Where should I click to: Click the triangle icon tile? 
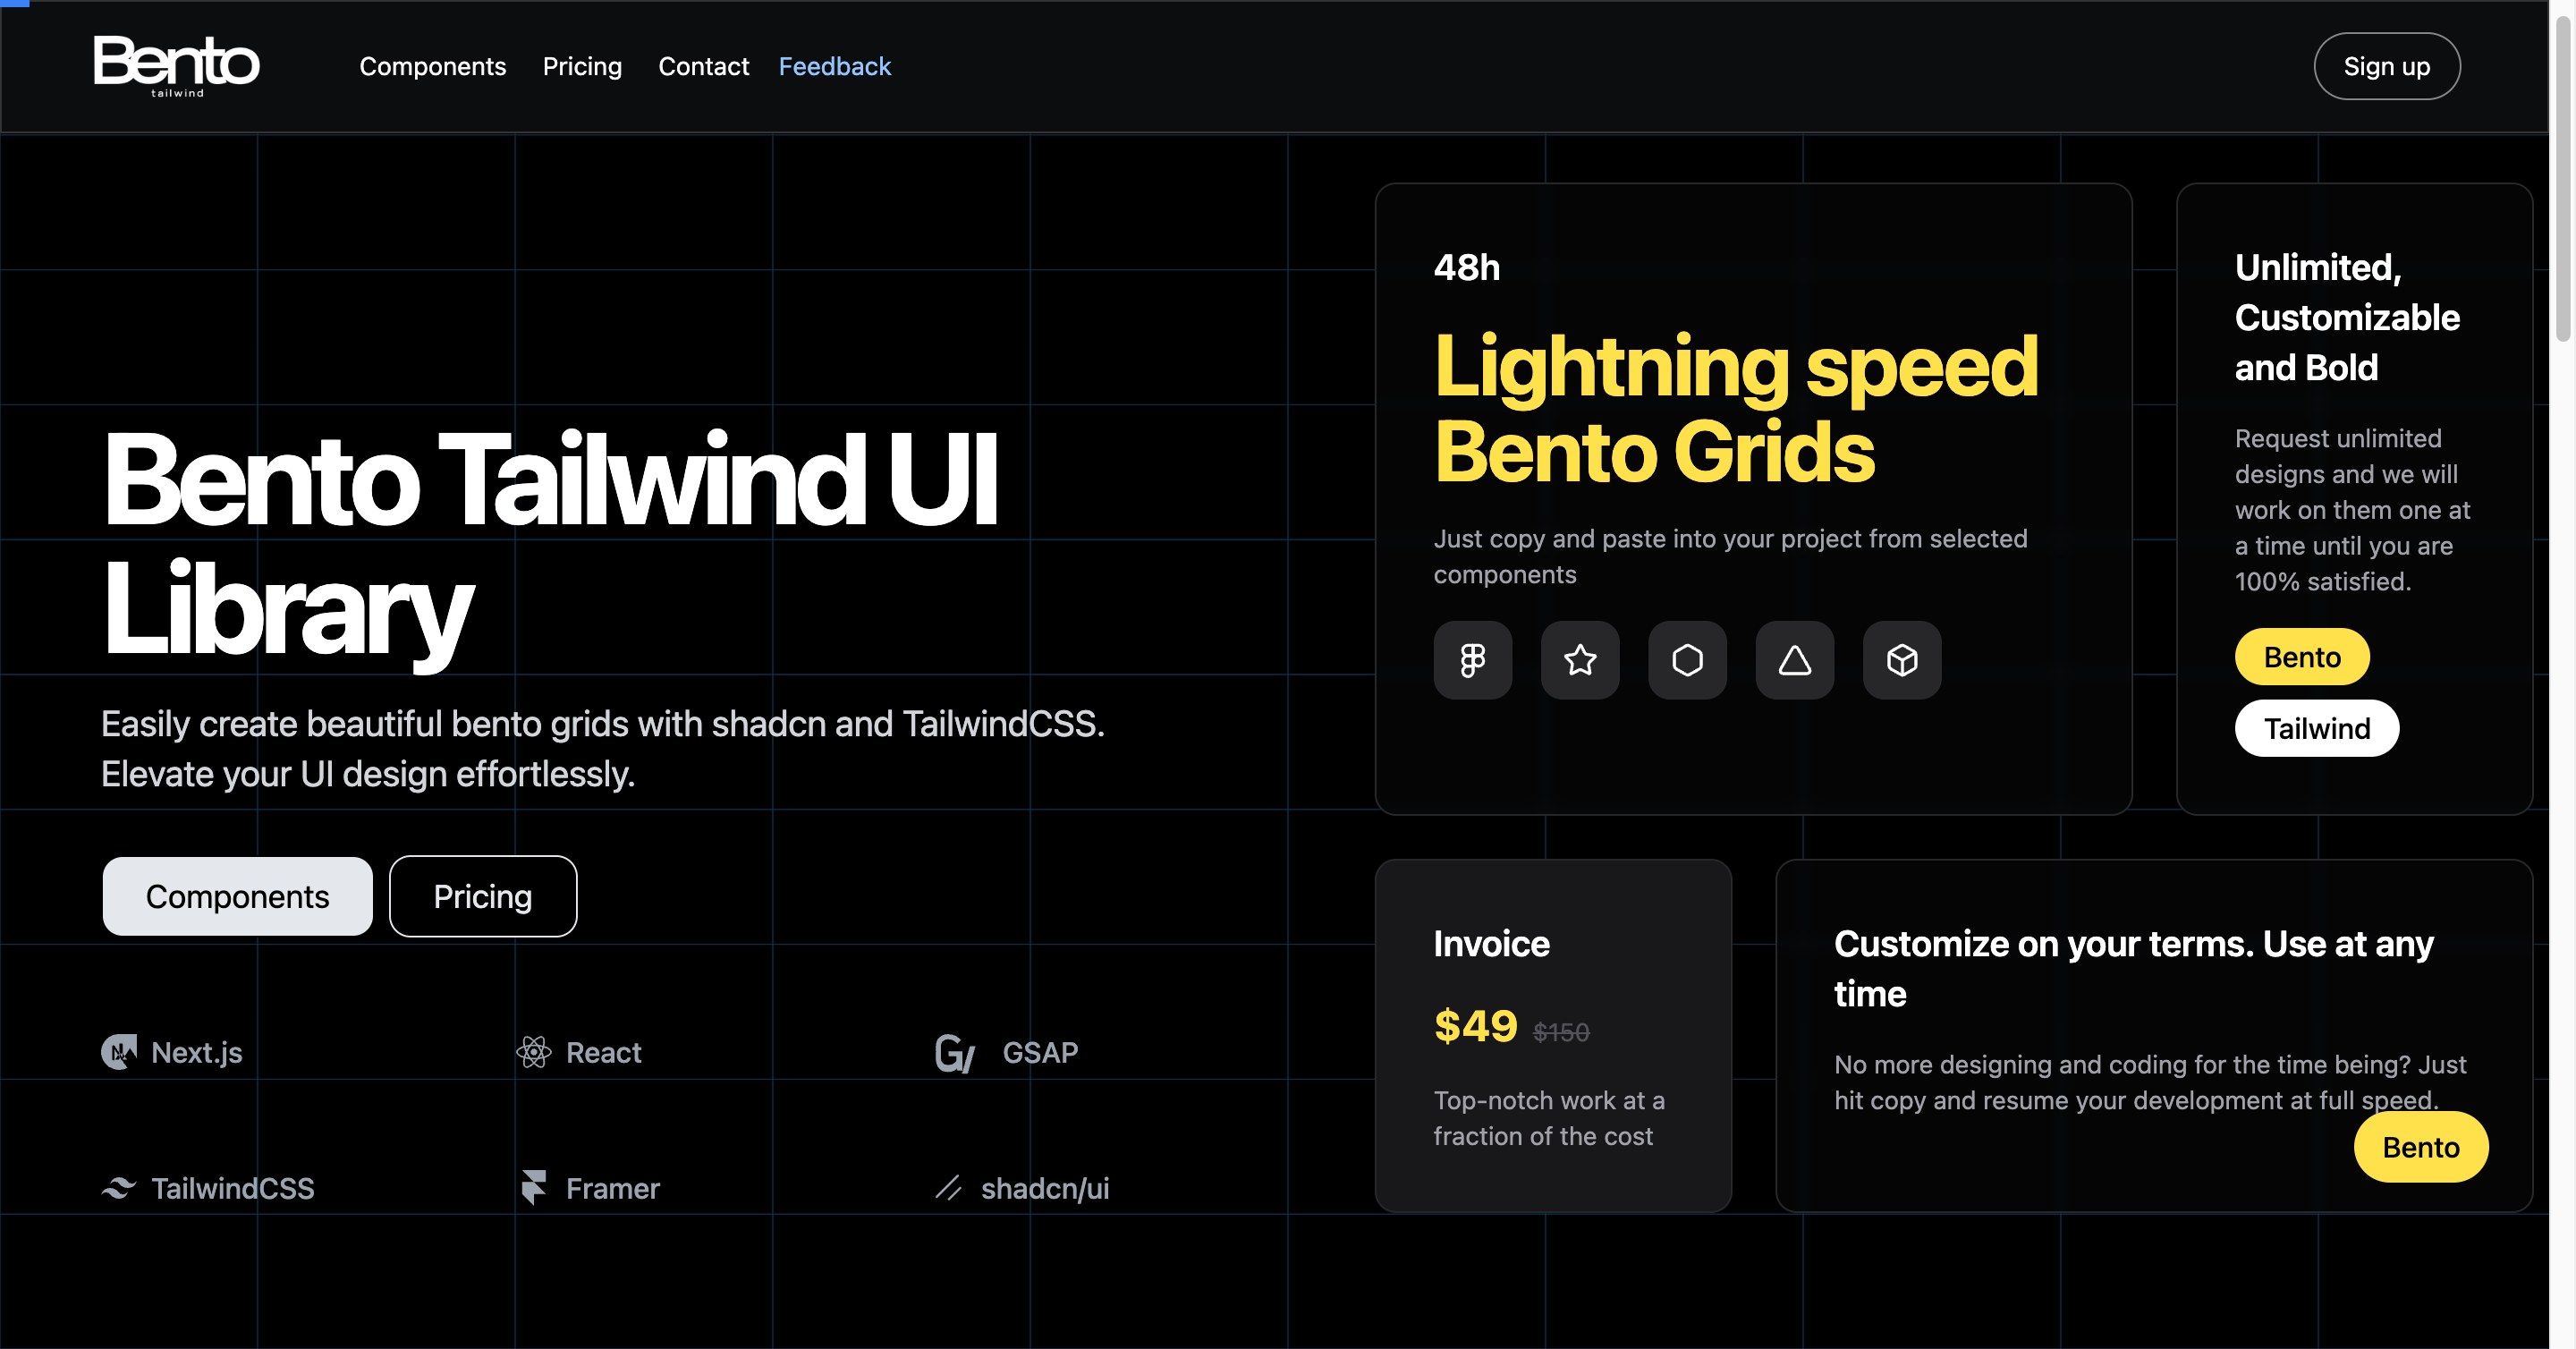coord(1794,660)
